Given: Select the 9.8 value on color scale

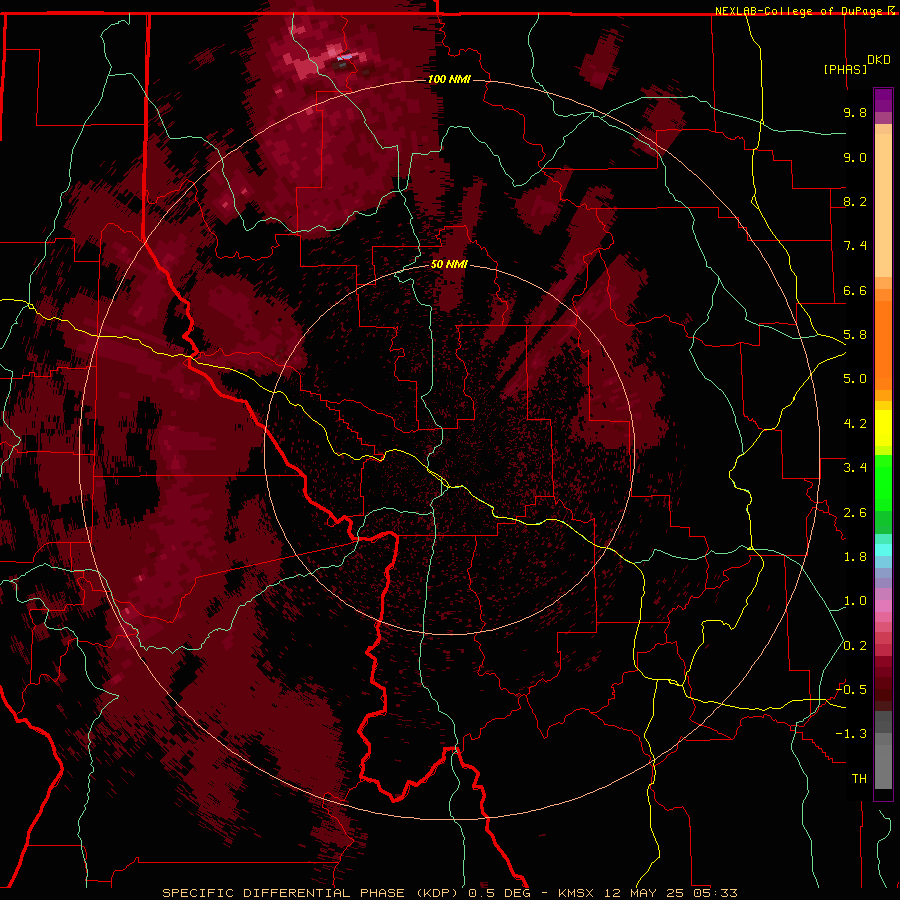Looking at the screenshot, I should tap(855, 112).
